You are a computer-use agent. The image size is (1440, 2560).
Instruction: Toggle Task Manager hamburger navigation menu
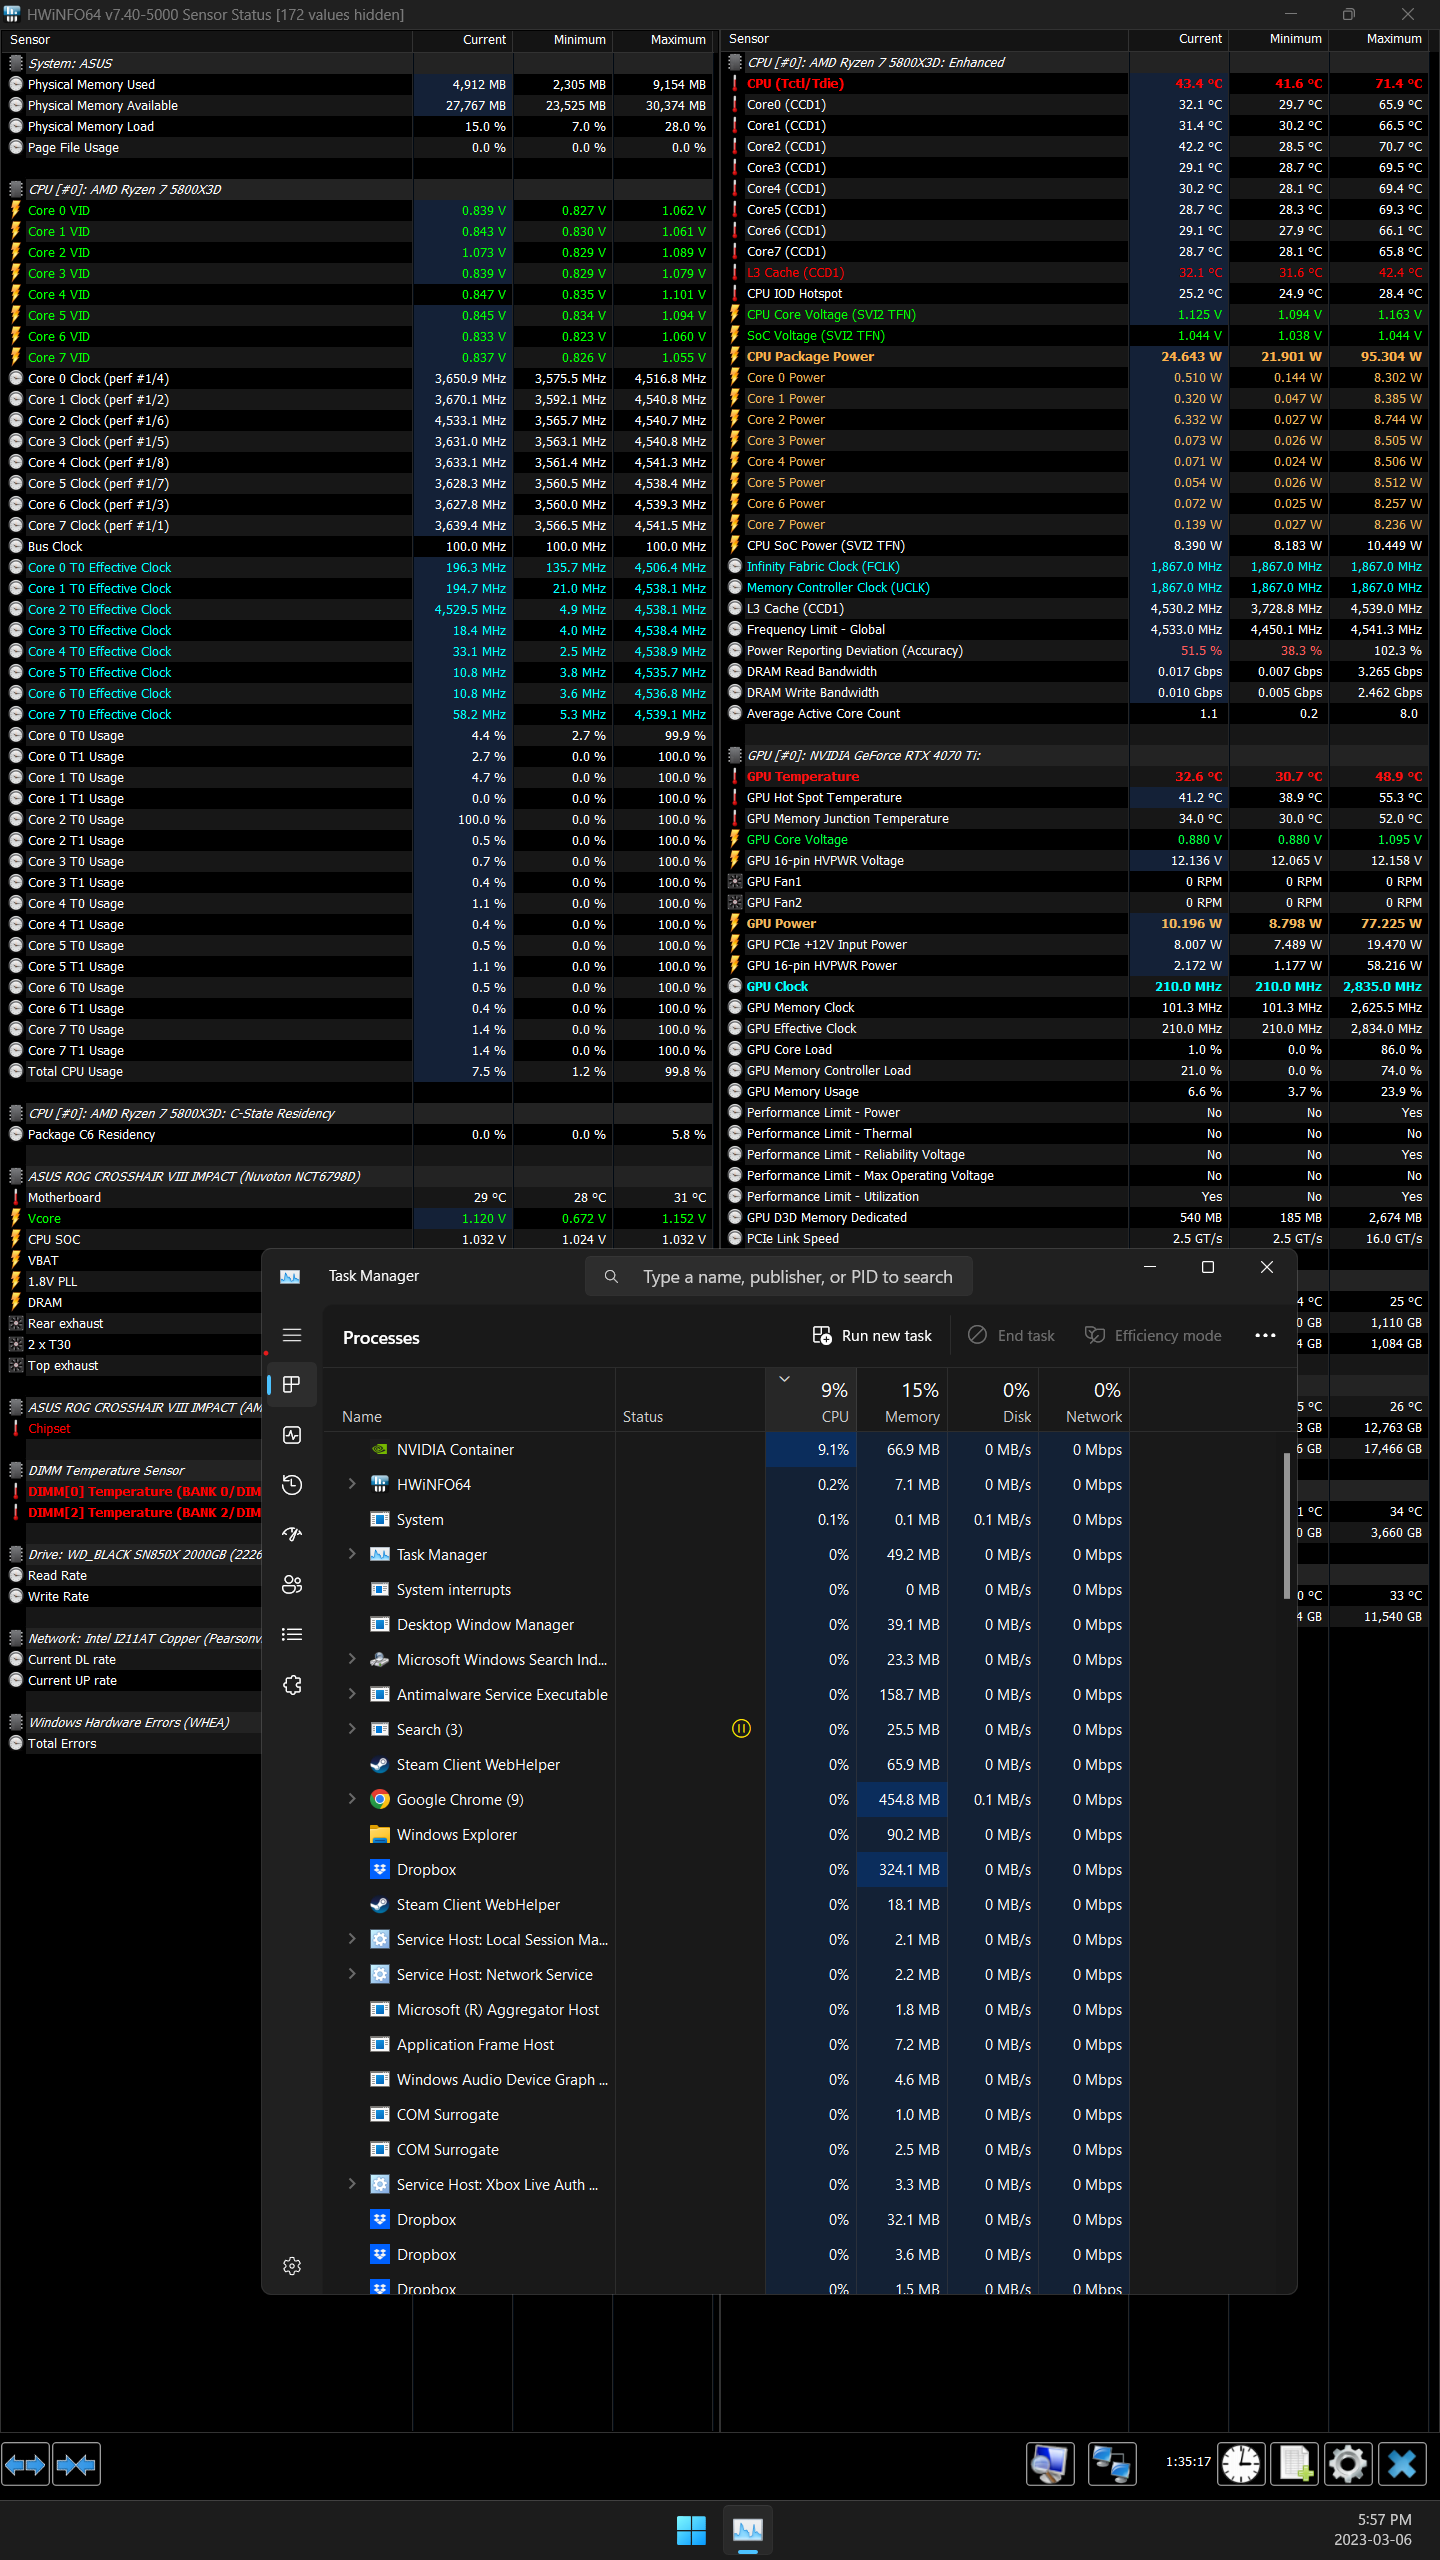(292, 1335)
